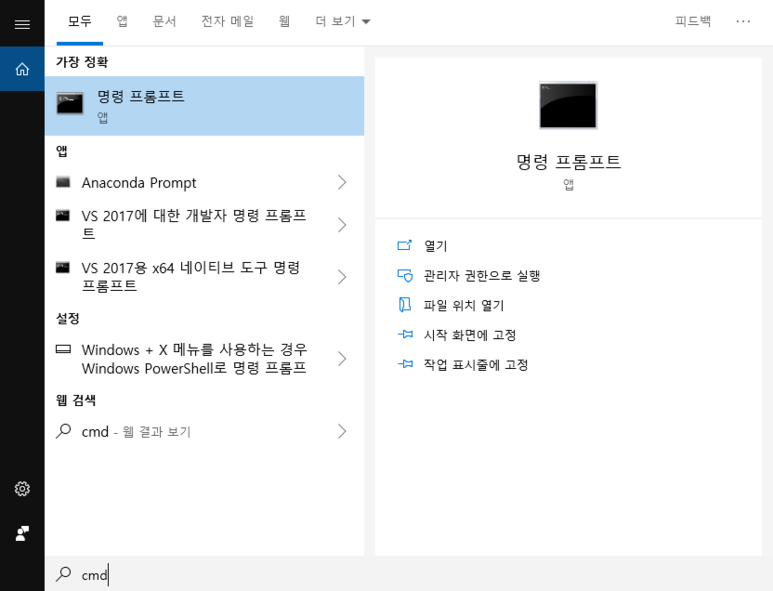Click the search box magnifier icon
Screen dimensions: 773x591
(64, 574)
